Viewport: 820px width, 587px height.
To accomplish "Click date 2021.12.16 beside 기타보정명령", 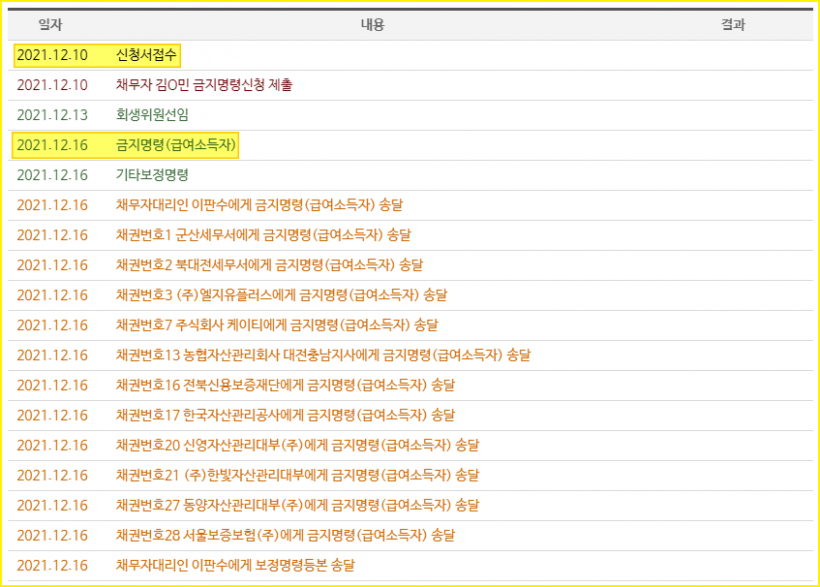I will click(x=52, y=175).
